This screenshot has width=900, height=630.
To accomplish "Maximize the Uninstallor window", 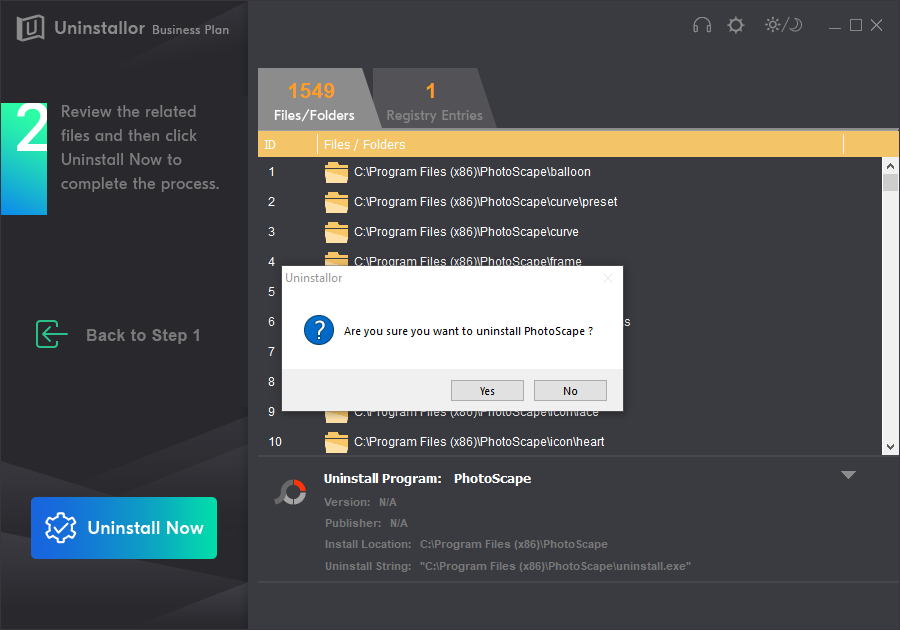I will point(856,25).
